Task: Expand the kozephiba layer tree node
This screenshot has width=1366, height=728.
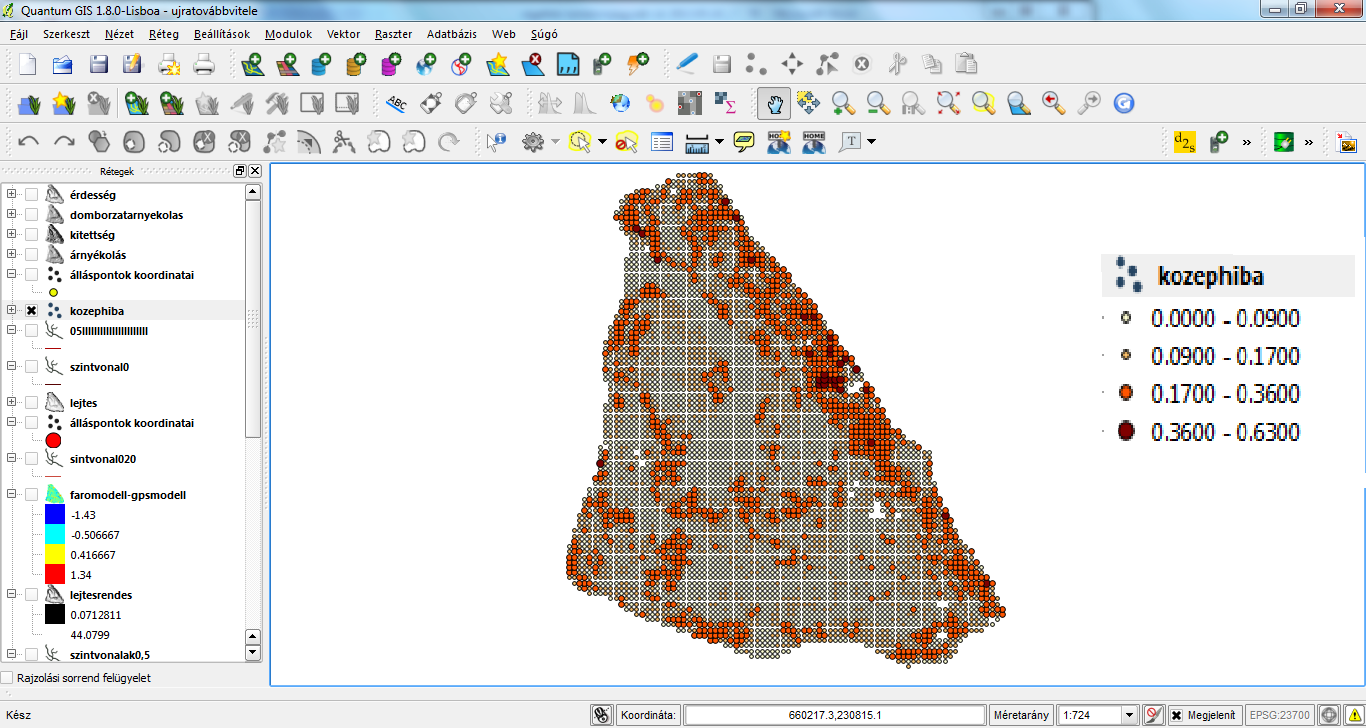Action: pos(11,311)
